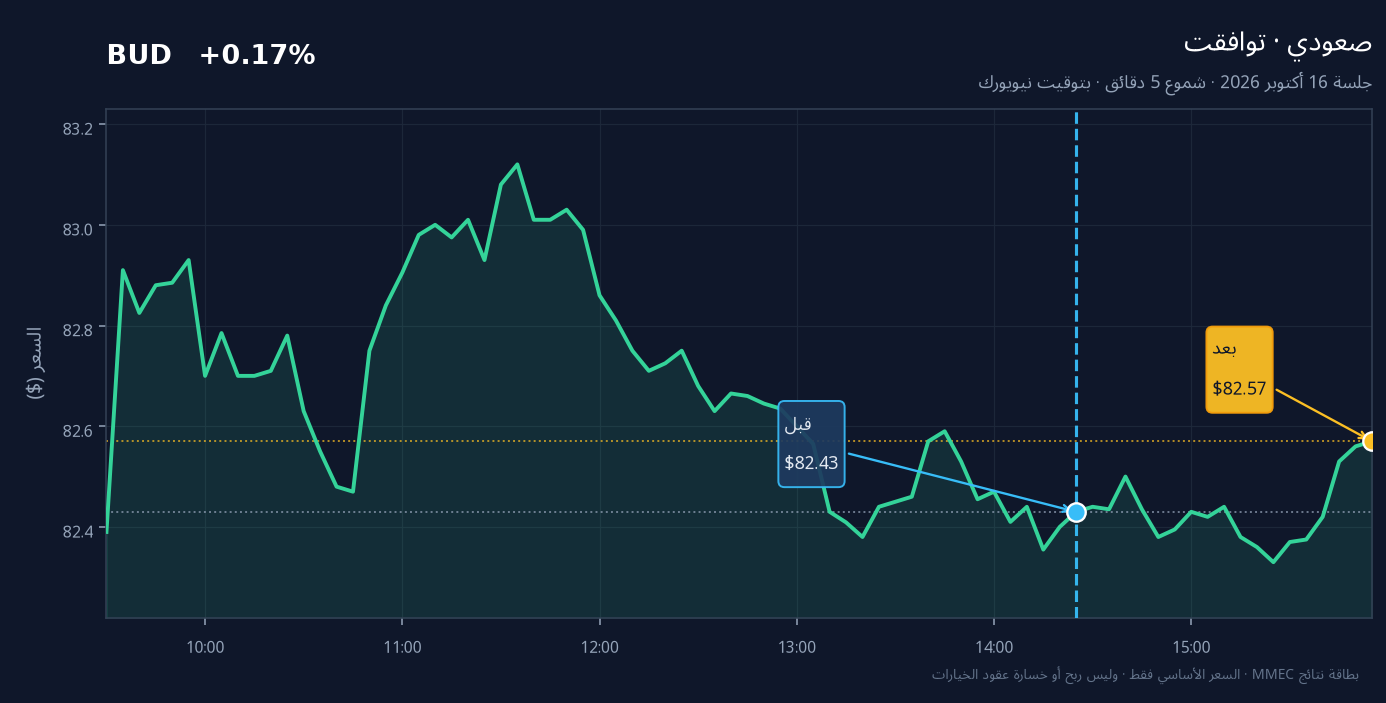Select the blue $82.43 annotation box
Viewport: 1386px width, 703px height.
click(811, 444)
